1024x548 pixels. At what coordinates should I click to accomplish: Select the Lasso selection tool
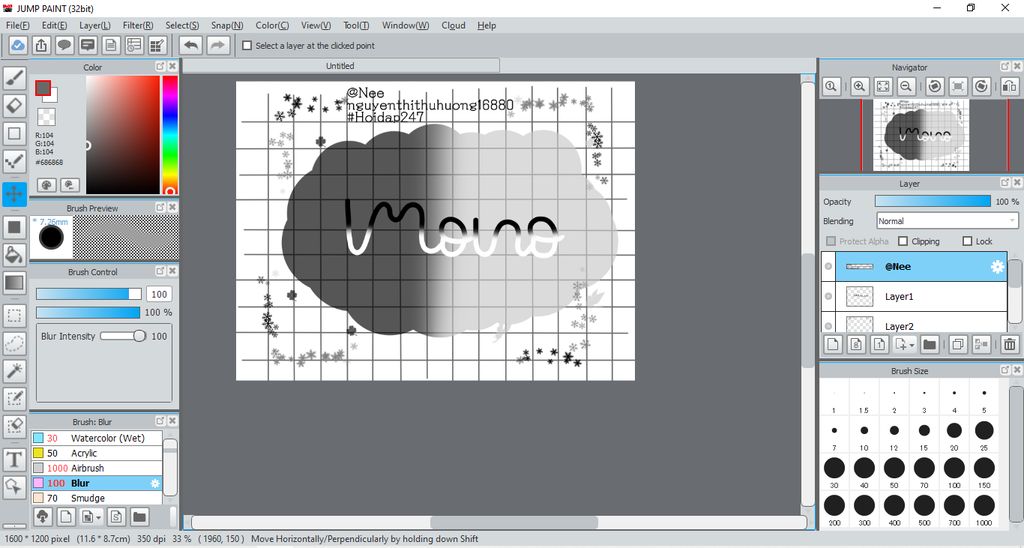click(x=14, y=343)
